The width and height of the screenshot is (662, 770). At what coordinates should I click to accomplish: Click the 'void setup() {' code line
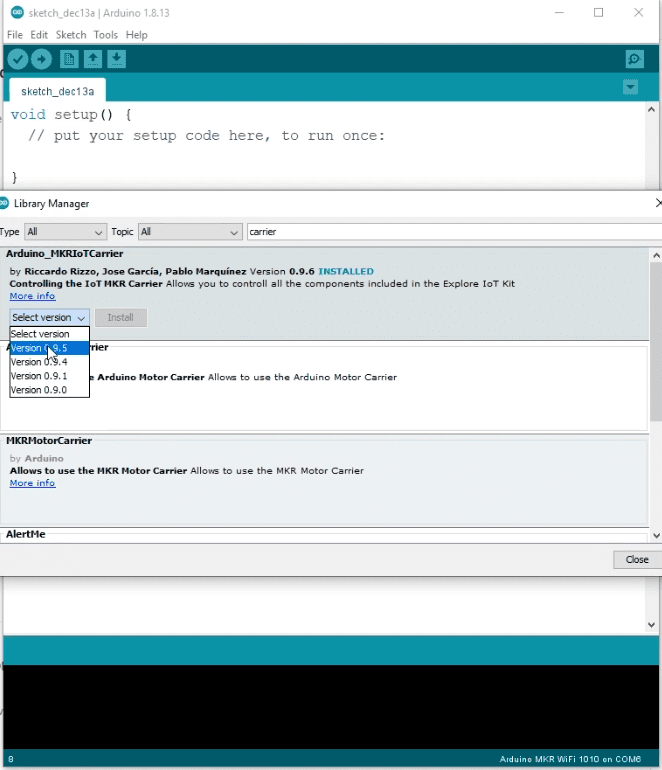click(71, 114)
